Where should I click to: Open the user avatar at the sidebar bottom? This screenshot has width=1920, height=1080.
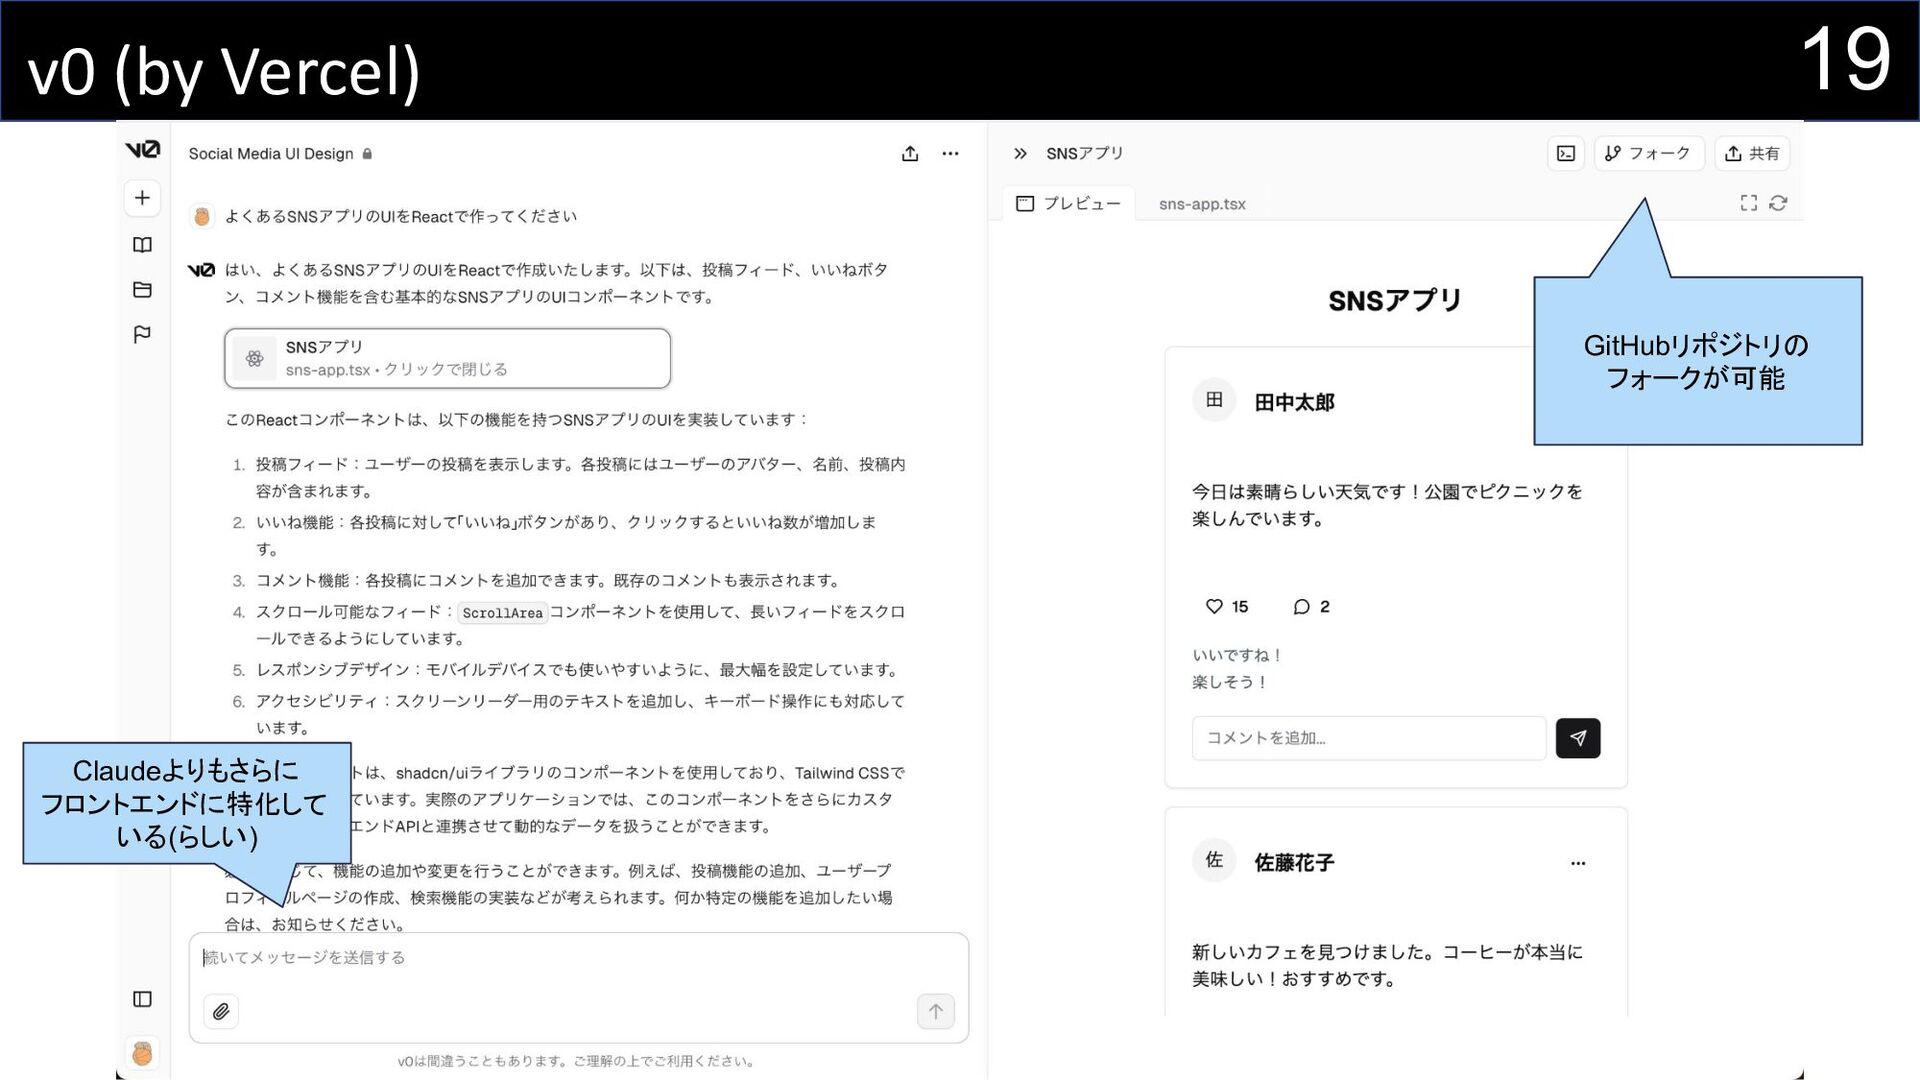click(142, 1052)
